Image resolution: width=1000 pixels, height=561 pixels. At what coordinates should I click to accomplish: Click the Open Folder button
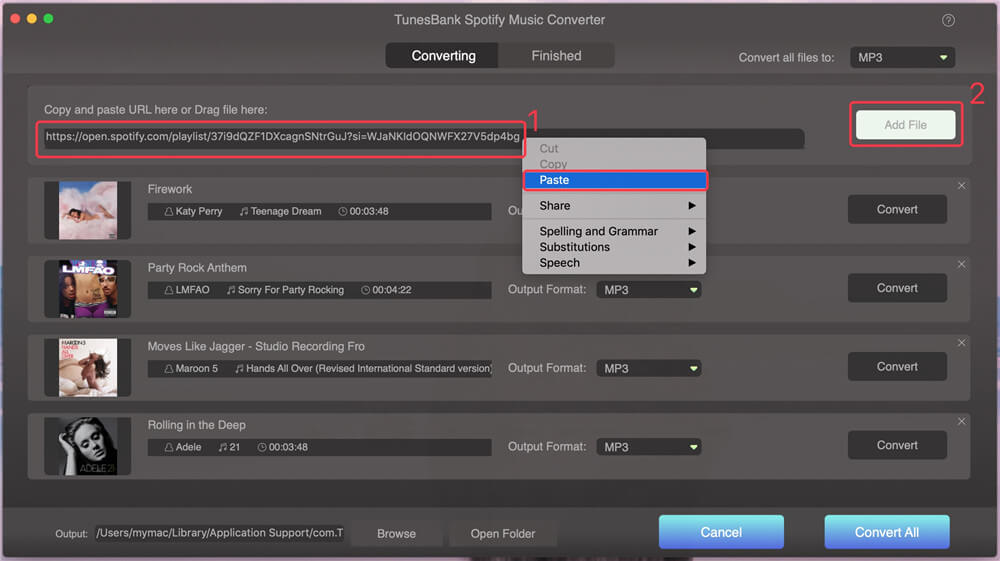[x=503, y=534]
